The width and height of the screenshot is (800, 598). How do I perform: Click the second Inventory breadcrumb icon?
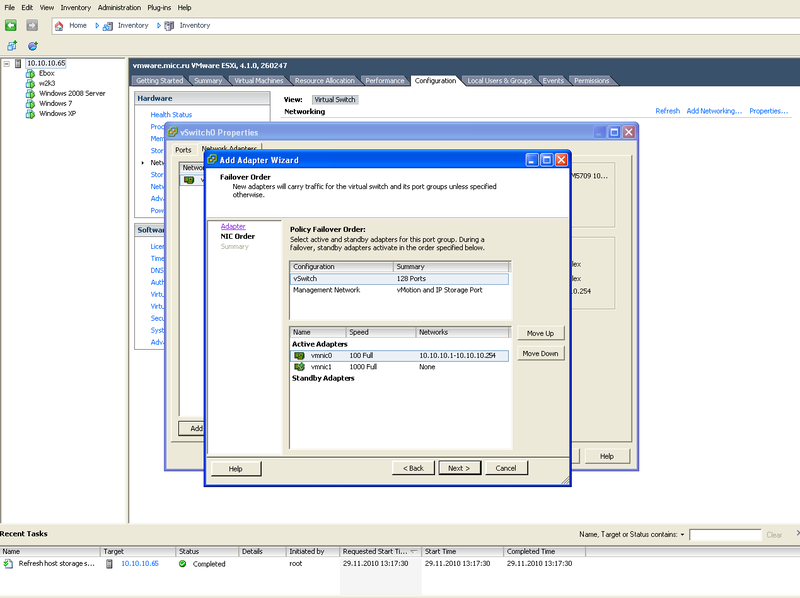[169, 26]
